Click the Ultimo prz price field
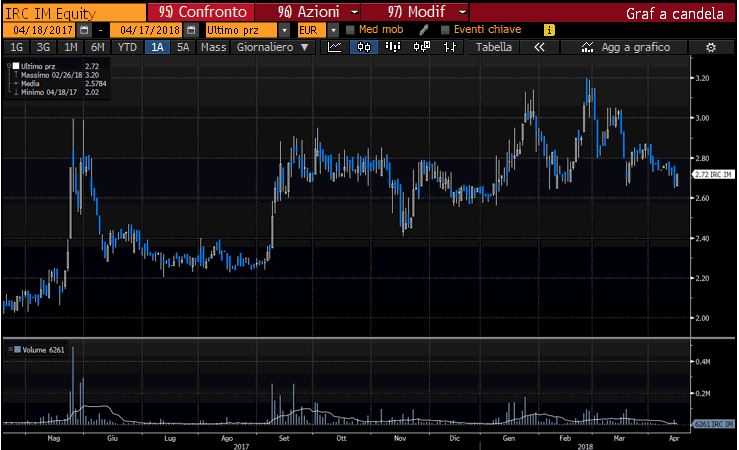This screenshot has height=450, width=739. coord(241,30)
